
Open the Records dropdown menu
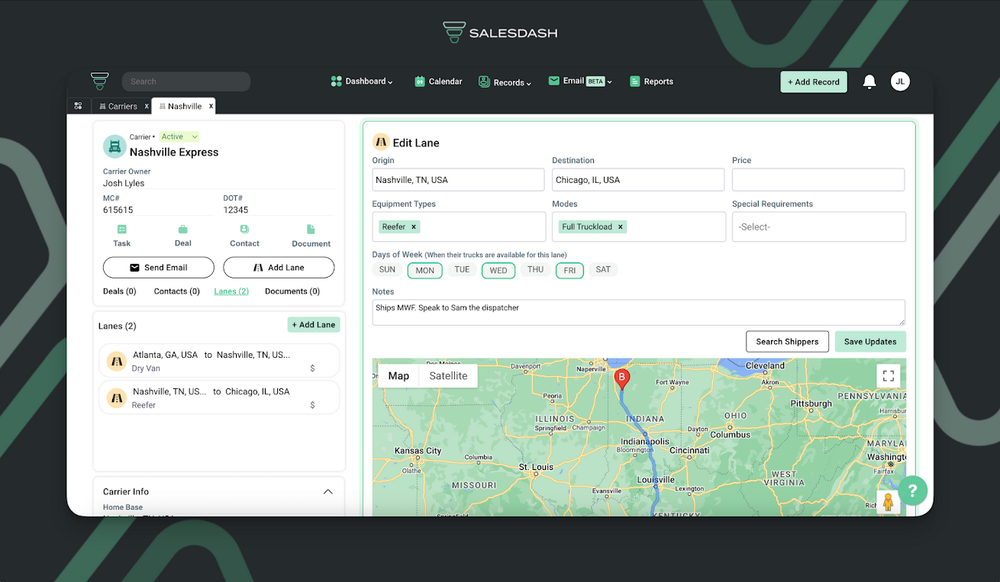click(504, 82)
